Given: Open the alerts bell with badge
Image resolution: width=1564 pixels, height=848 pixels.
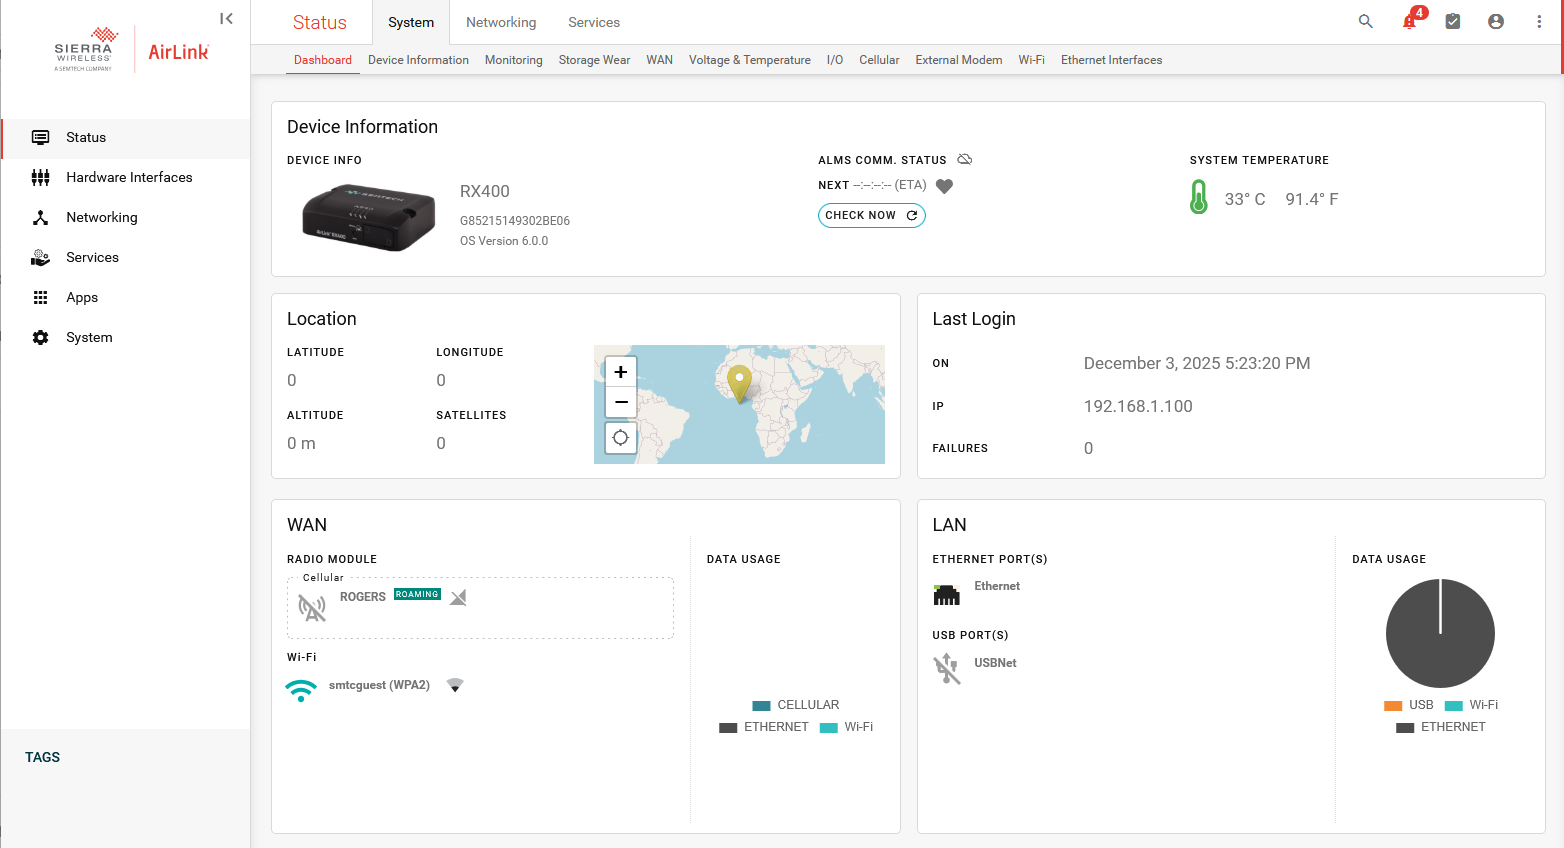Looking at the screenshot, I should pyautogui.click(x=1410, y=21).
